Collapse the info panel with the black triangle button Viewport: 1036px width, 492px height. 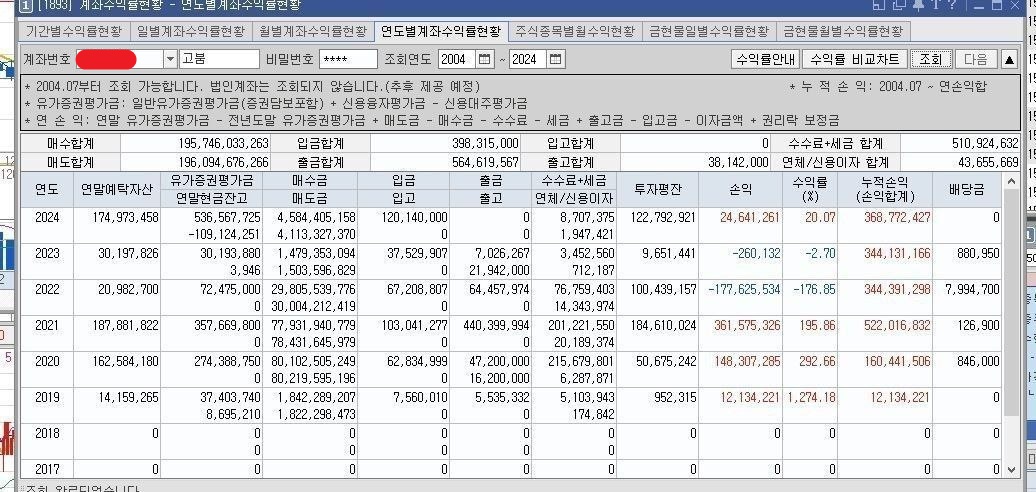pos(1009,60)
